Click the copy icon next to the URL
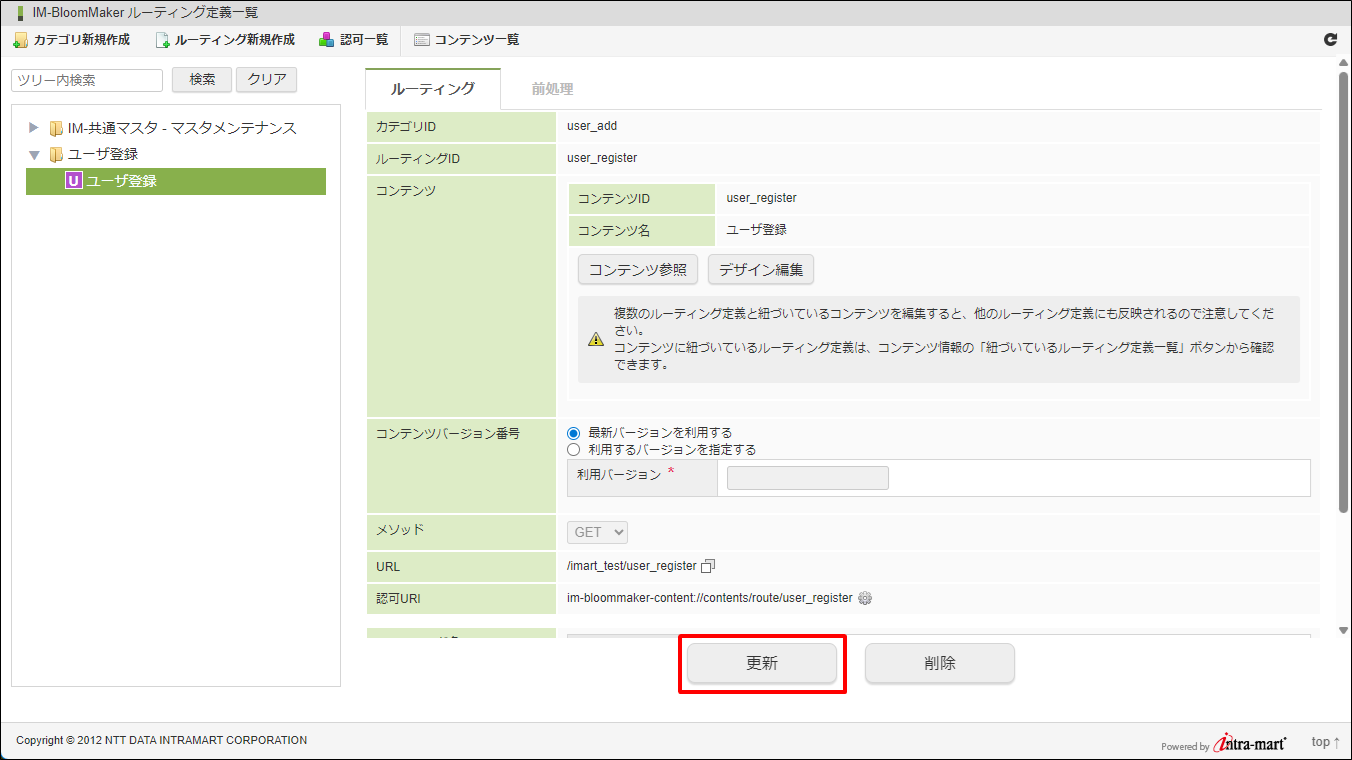Image resolution: width=1352 pixels, height=760 pixels. (x=708, y=566)
